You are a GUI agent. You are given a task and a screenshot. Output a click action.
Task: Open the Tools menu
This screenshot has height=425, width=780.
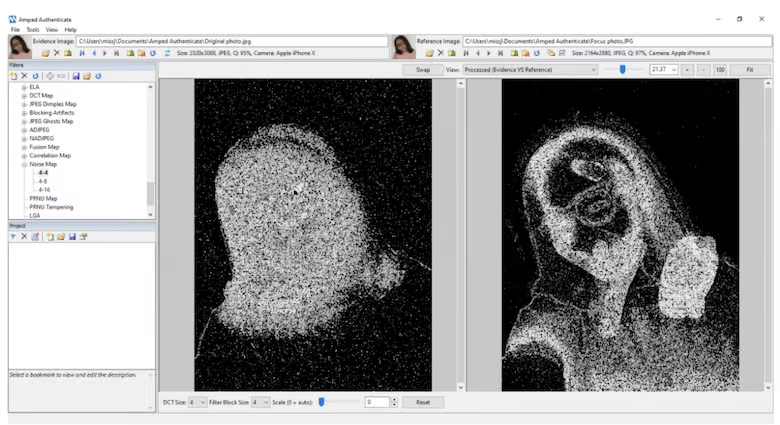[x=33, y=30]
